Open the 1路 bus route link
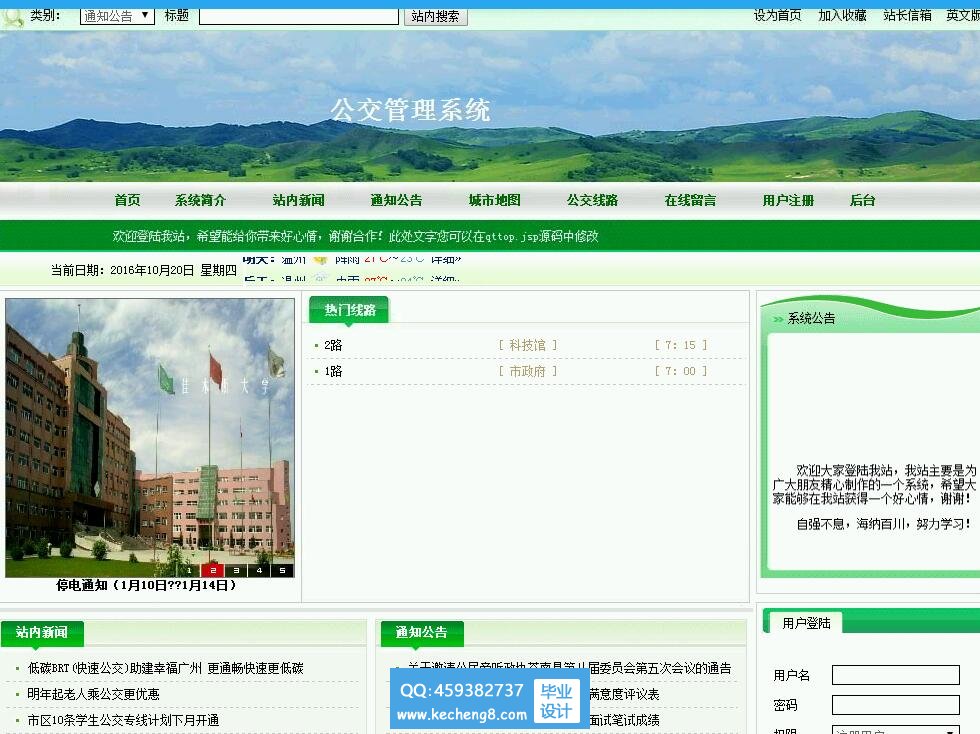The width and height of the screenshot is (980, 734). (x=333, y=371)
